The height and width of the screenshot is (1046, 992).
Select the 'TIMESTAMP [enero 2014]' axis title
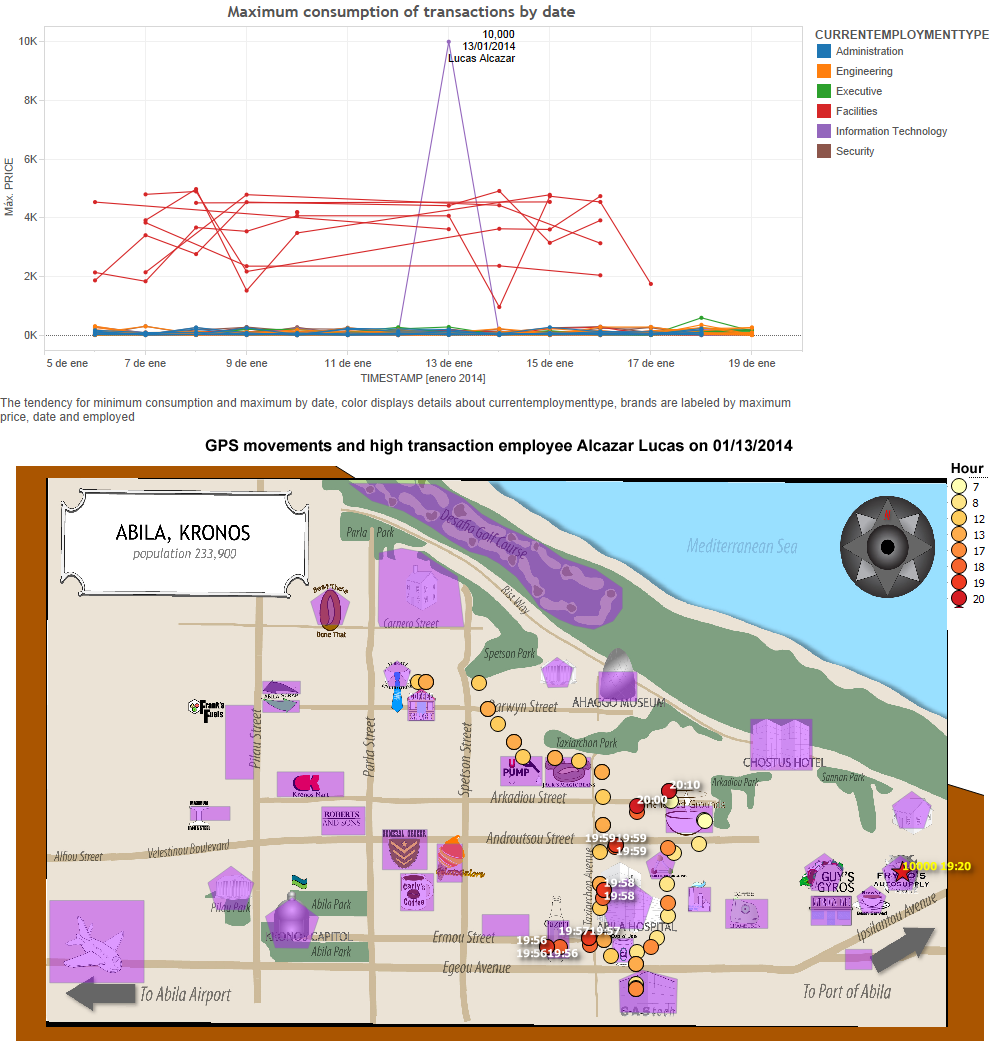[x=423, y=378]
